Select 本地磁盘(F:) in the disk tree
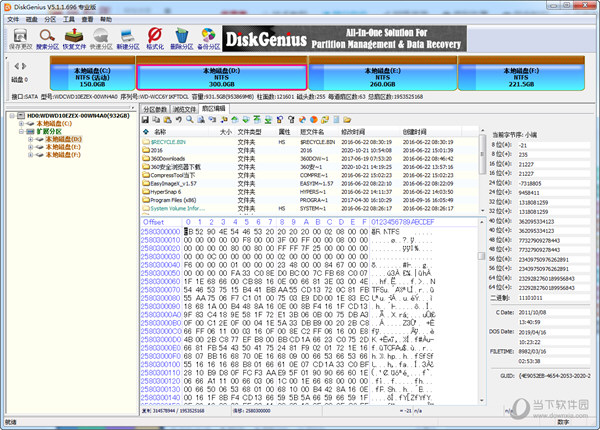Image resolution: width=600 pixels, height=430 pixels. (x=63, y=155)
